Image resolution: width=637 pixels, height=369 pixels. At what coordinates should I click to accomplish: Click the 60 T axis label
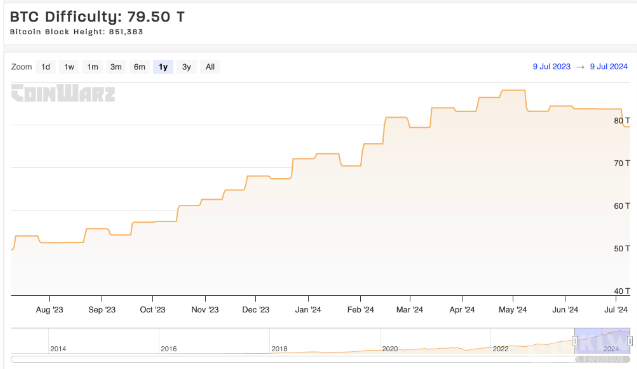point(622,206)
